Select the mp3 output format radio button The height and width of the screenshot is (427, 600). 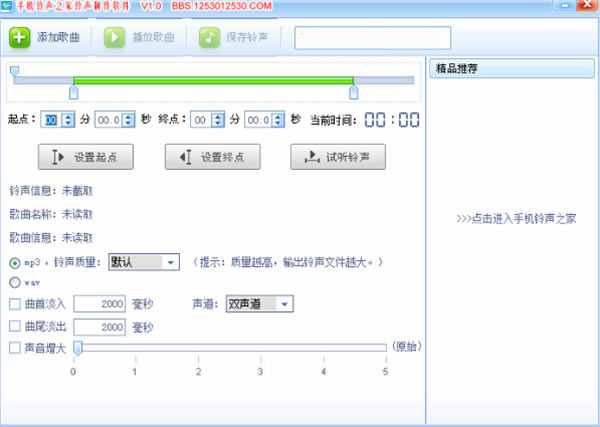click(14, 263)
